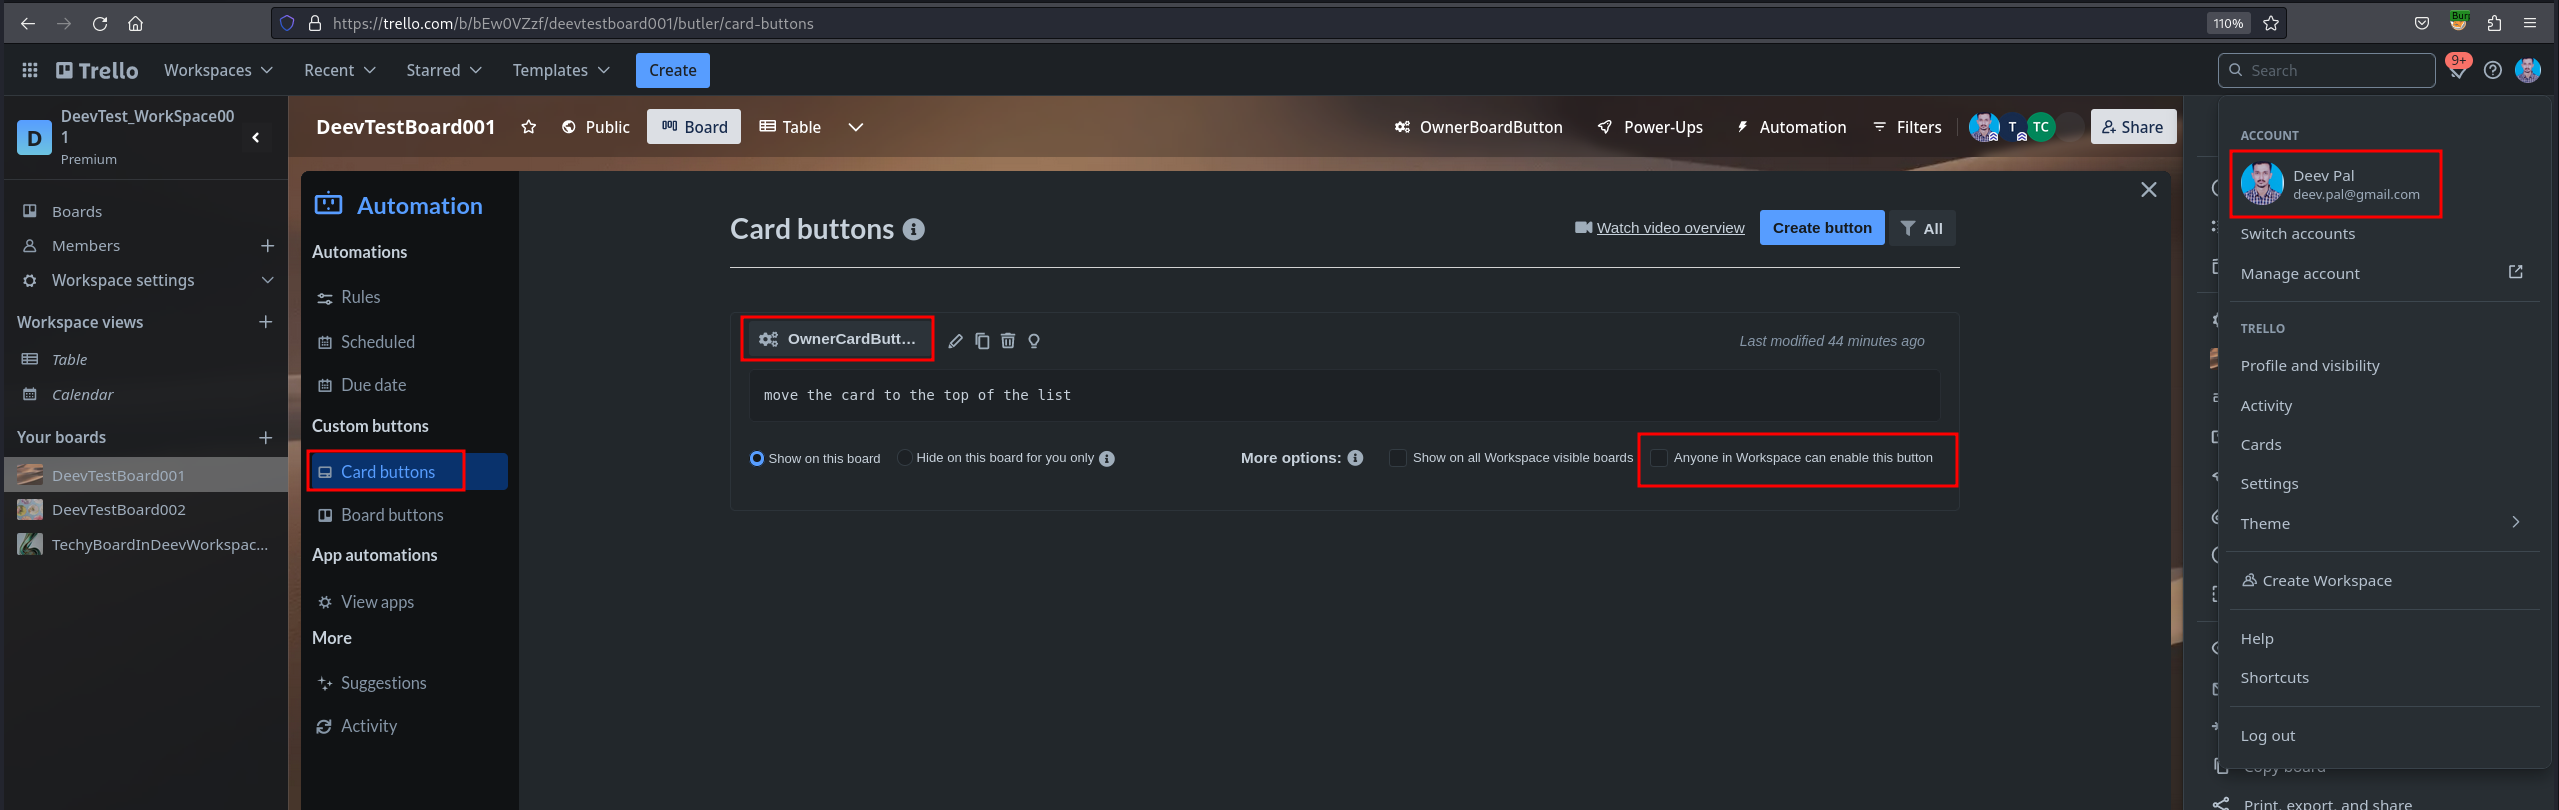The height and width of the screenshot is (810, 2559).
Task: Open Scheduled automations
Action: click(x=377, y=342)
